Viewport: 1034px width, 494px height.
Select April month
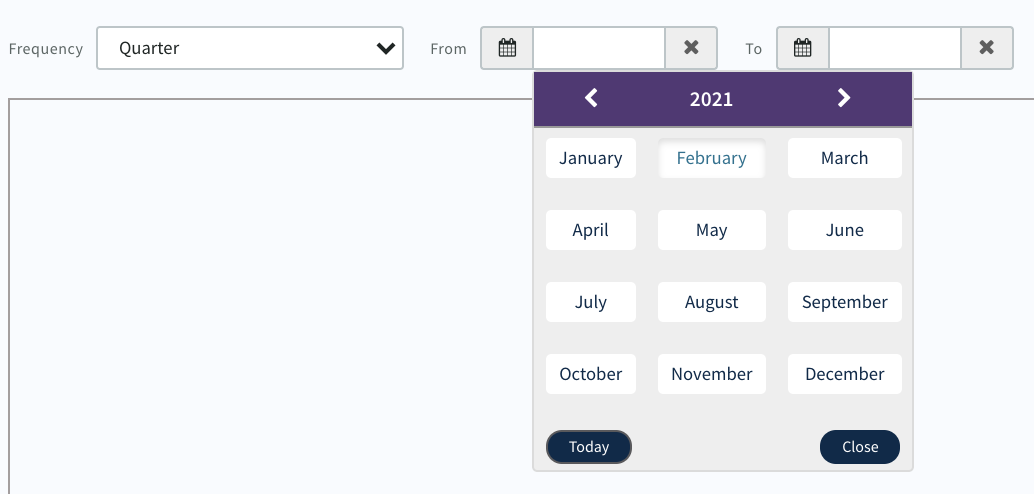pos(591,230)
